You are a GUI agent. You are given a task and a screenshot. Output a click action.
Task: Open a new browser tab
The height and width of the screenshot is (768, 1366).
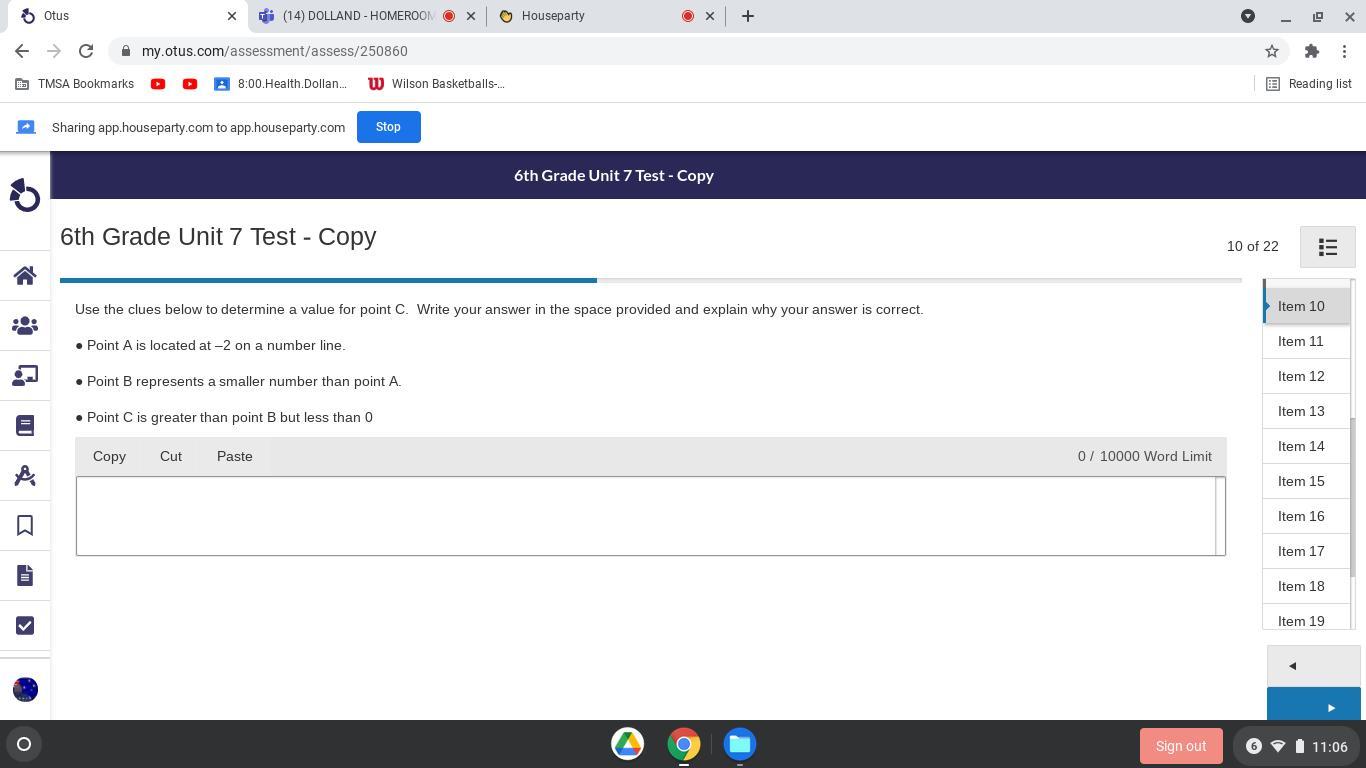coord(747,16)
